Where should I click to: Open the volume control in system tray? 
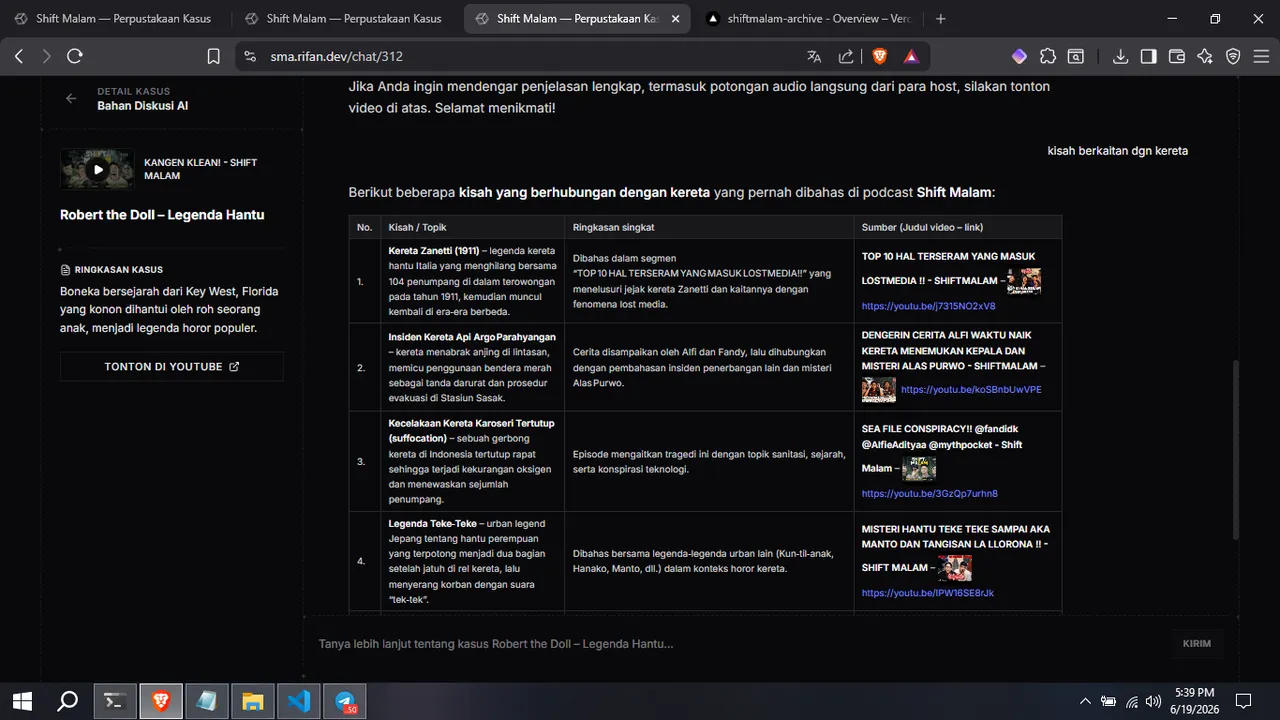[x=1153, y=701]
